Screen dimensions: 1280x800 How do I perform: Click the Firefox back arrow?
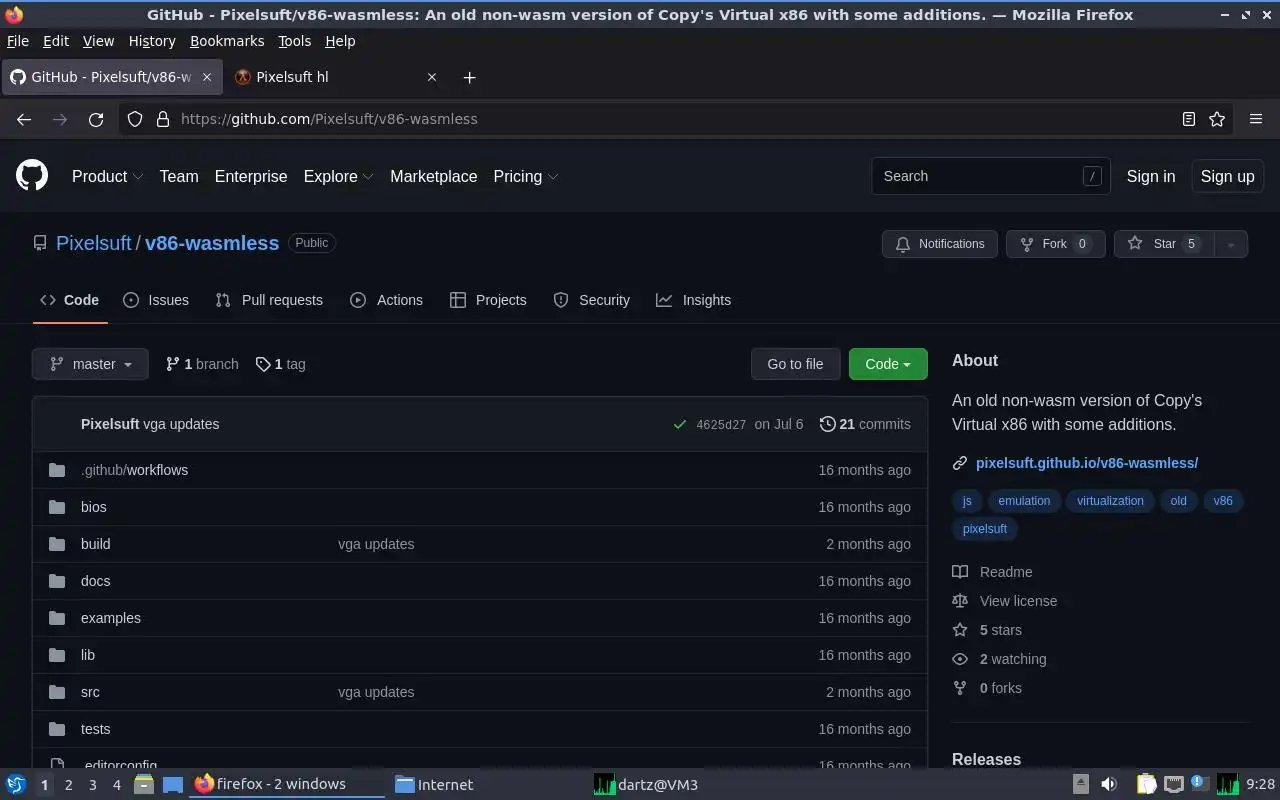[x=24, y=119]
